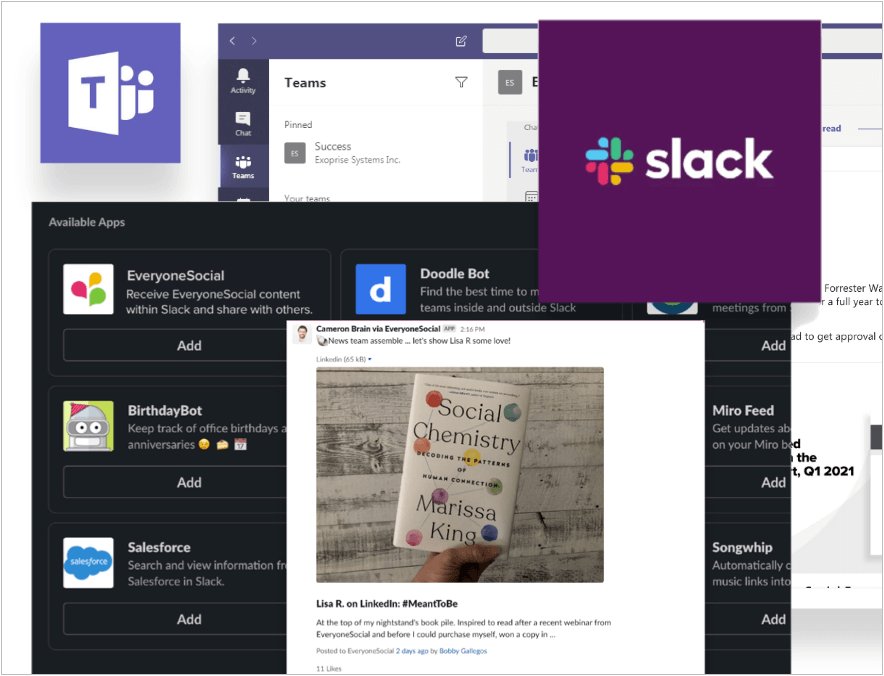Screen dimensions: 884x676
Task: Click the Salesforce cloud icon
Action: tap(89, 562)
